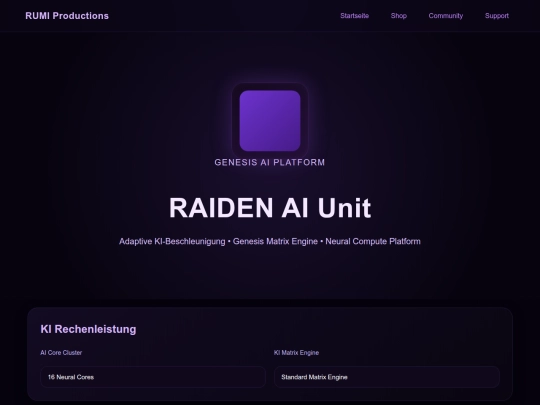Click the RAIDEN AI Unit headline
540x405 pixels.
point(270,208)
